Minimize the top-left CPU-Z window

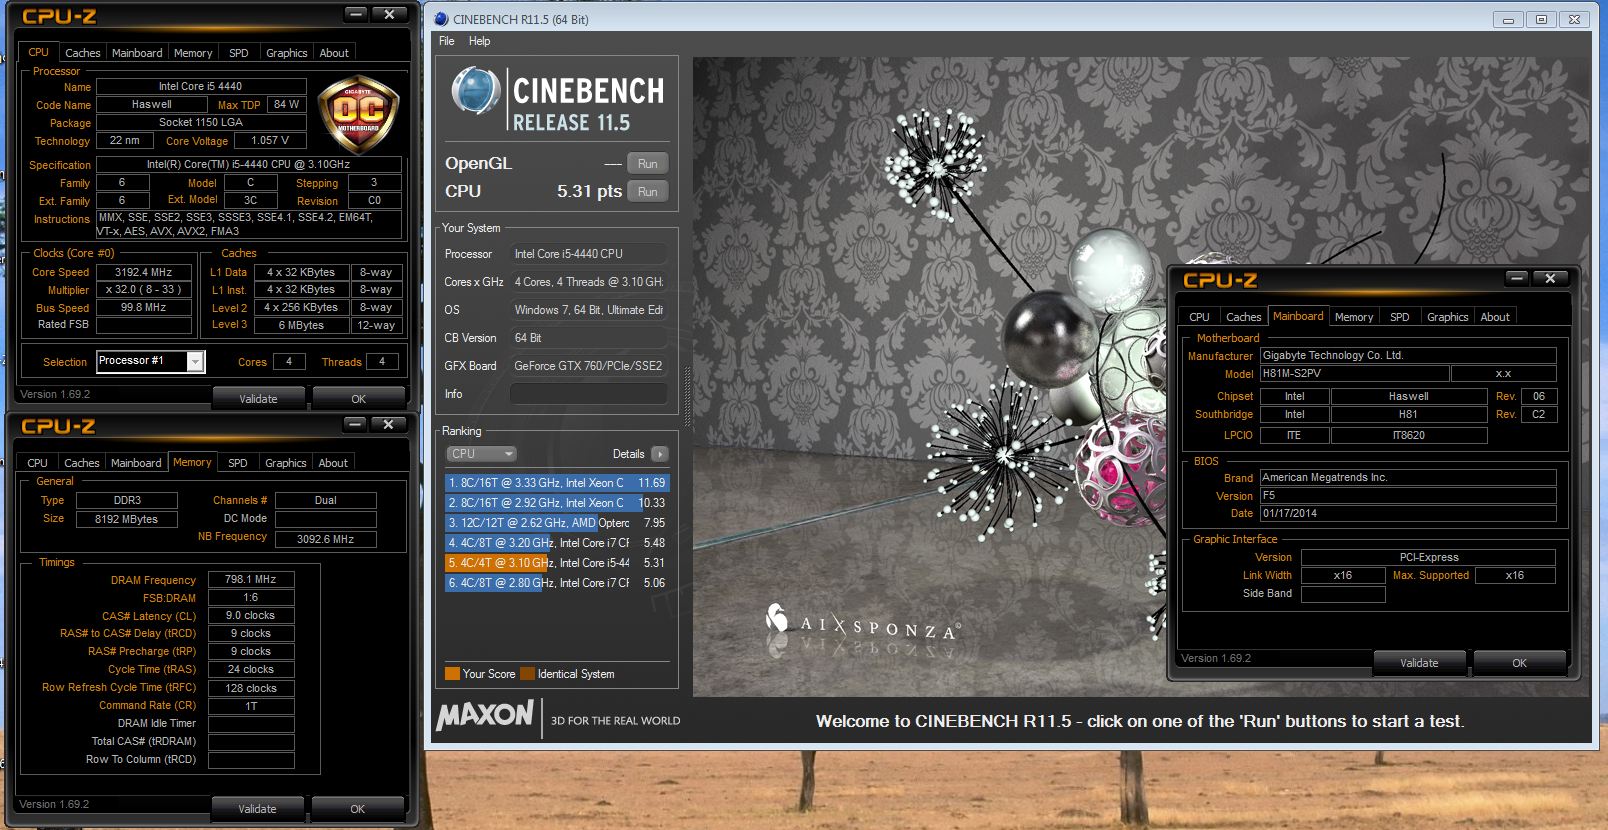point(355,14)
